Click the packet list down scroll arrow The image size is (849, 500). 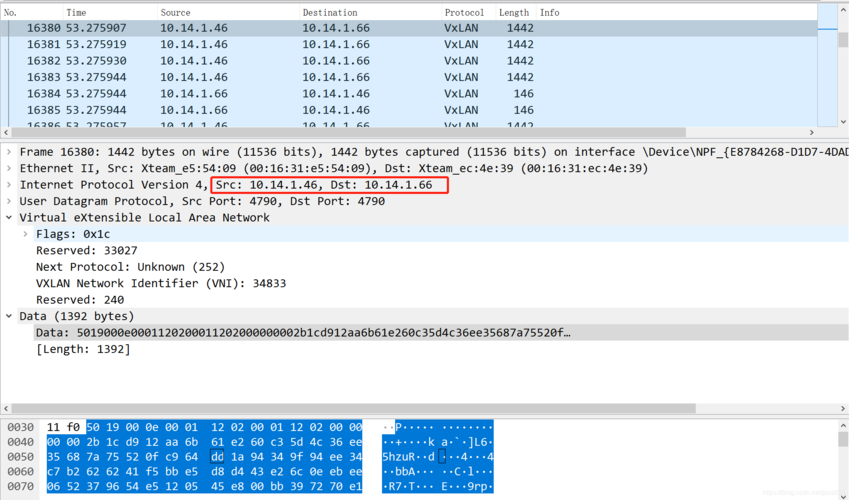click(843, 122)
